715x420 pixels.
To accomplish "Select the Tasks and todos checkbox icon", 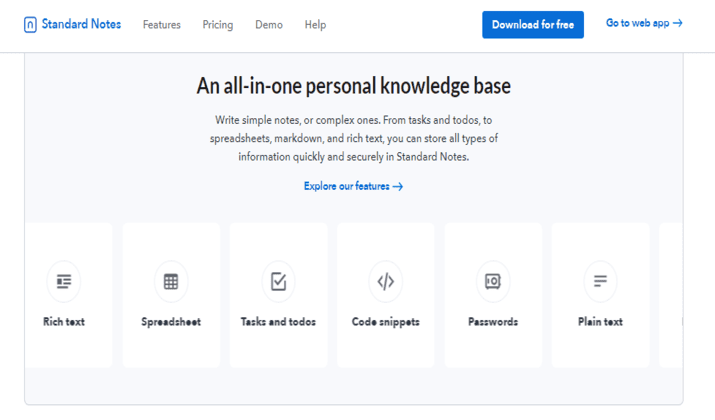I will pos(279,281).
